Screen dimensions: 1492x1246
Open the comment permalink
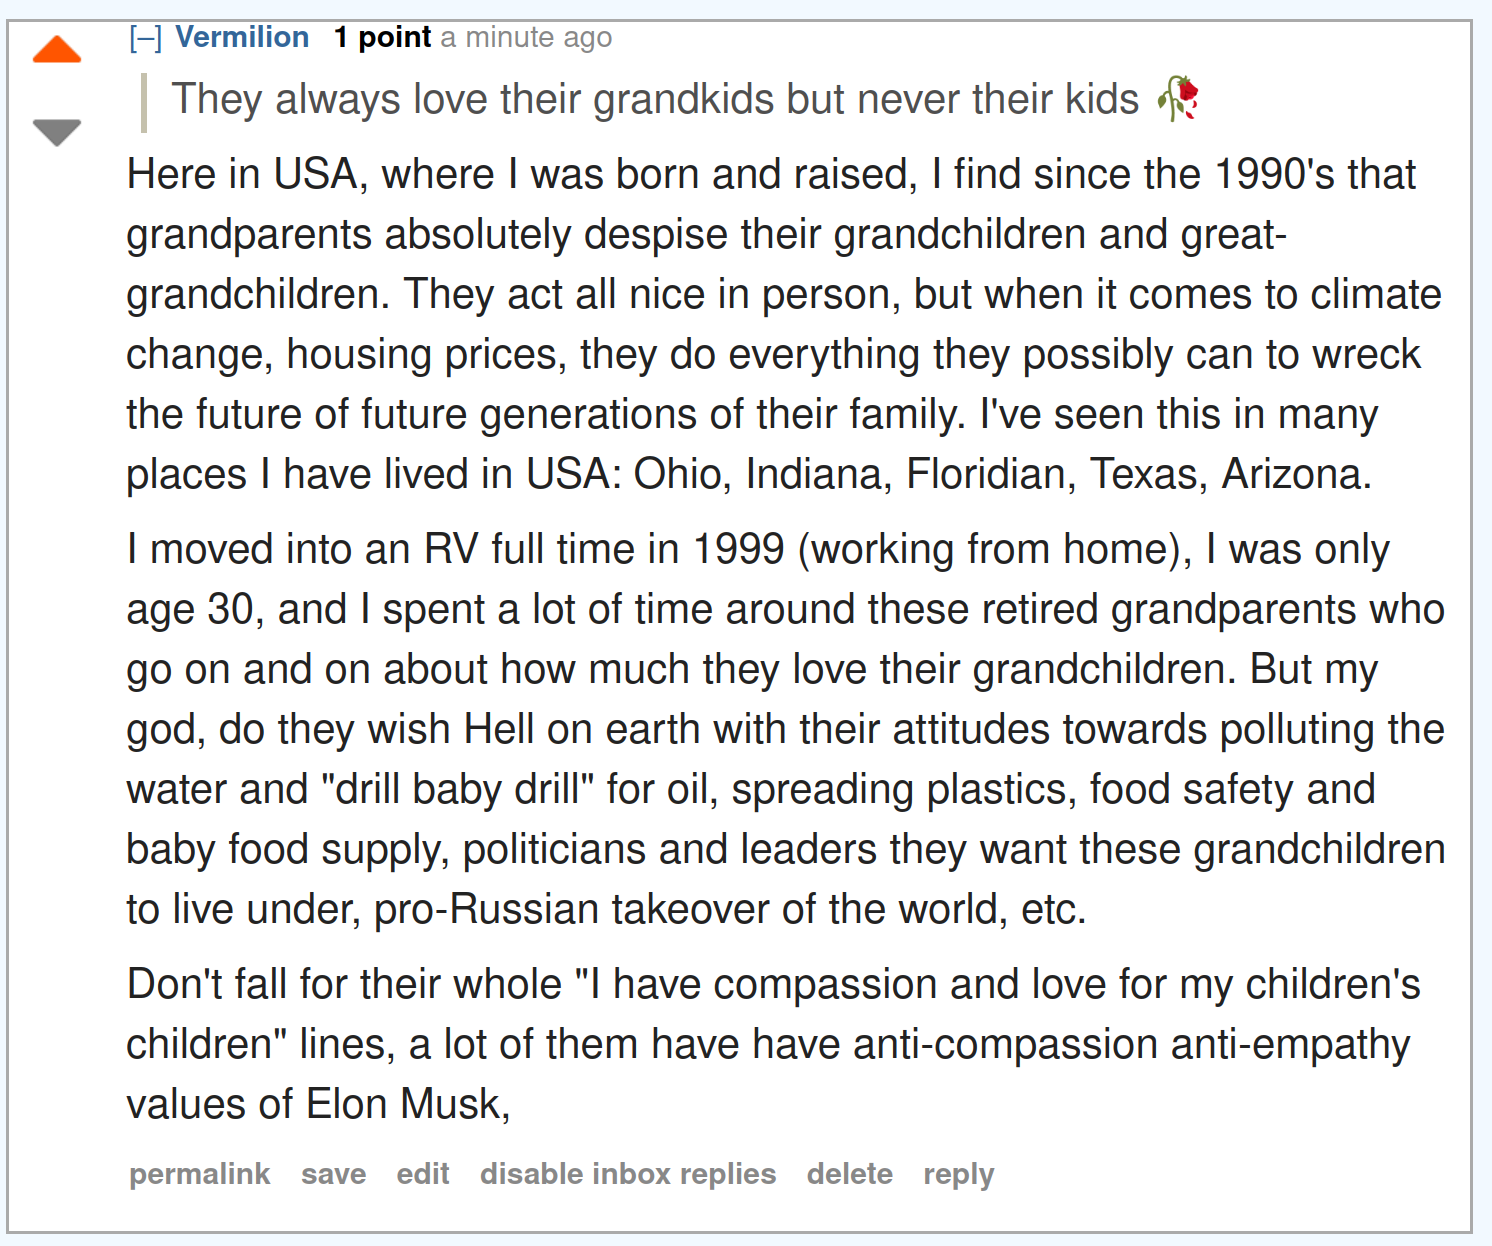[x=199, y=1173]
